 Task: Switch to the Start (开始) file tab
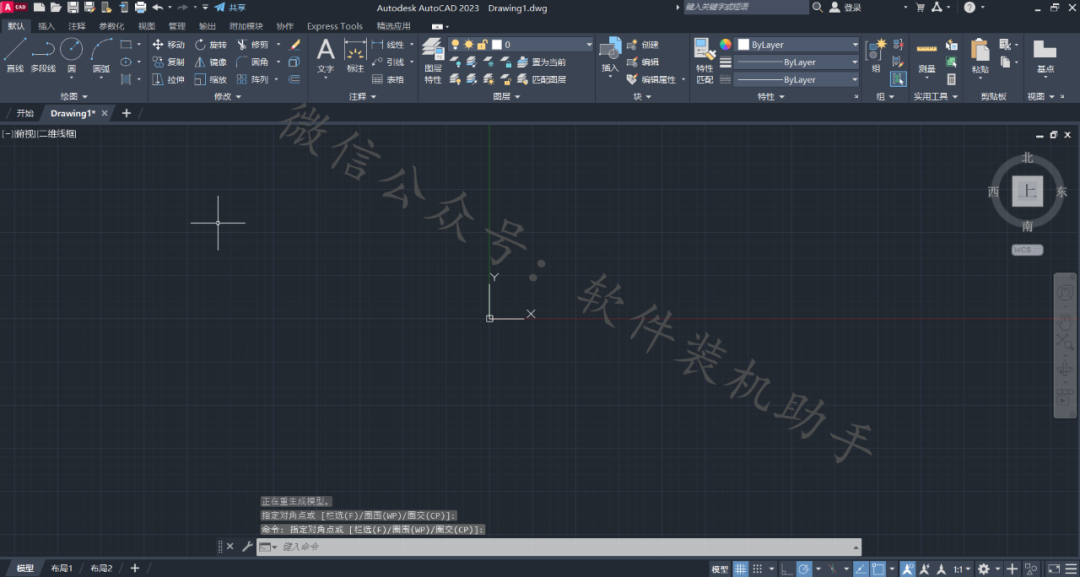[x=25, y=113]
